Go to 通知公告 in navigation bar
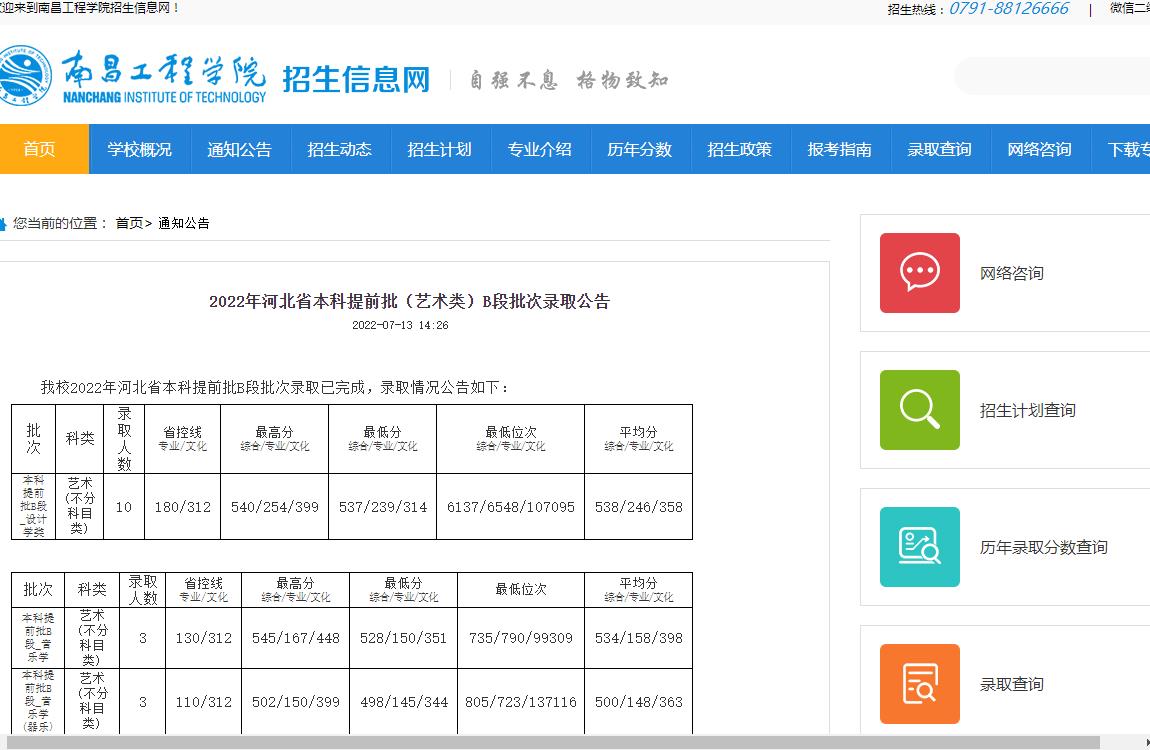 (240, 150)
